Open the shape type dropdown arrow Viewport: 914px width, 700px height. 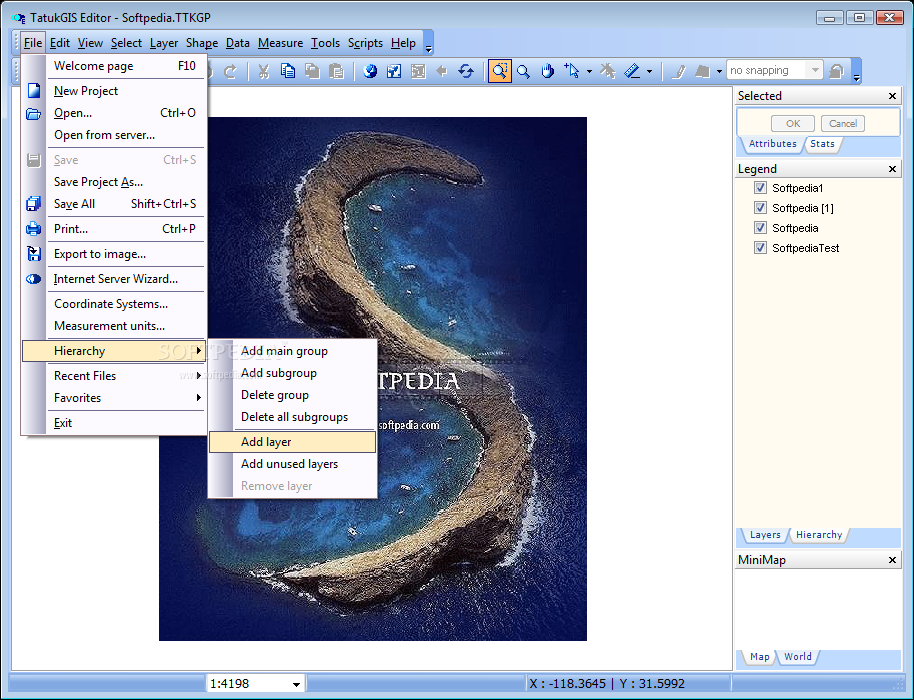click(719, 72)
